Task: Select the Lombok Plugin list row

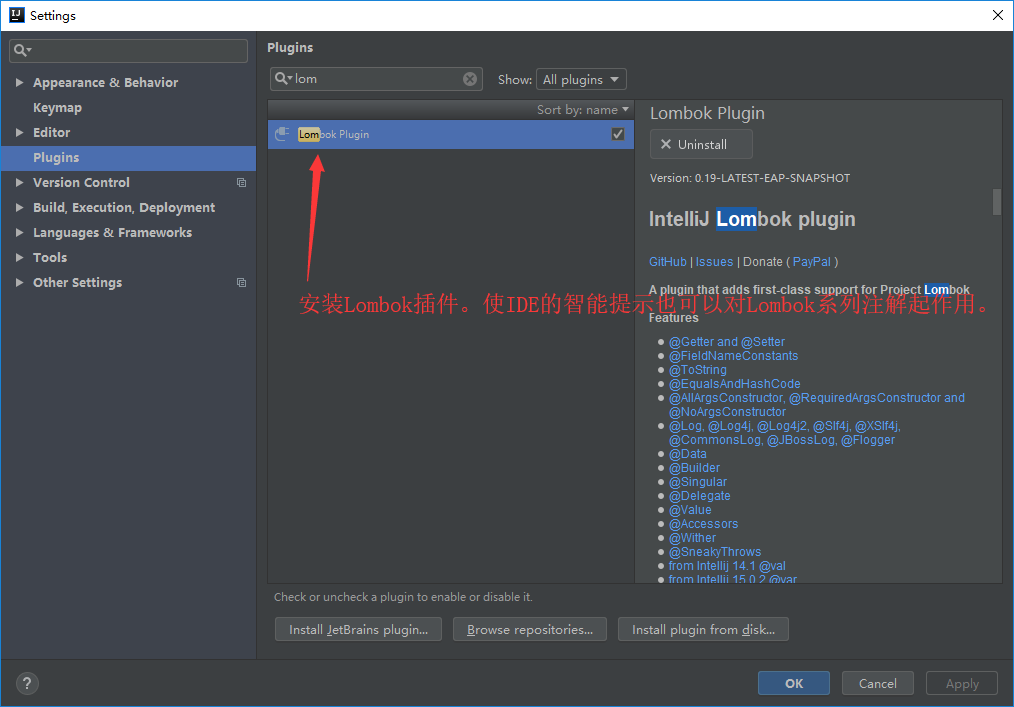Action: (451, 134)
